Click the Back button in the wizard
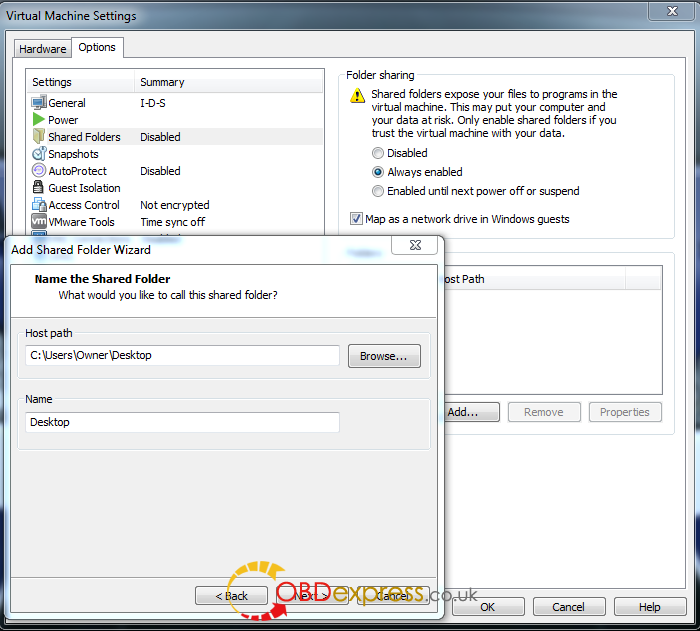Viewport: 700px width, 631px height. (231, 596)
